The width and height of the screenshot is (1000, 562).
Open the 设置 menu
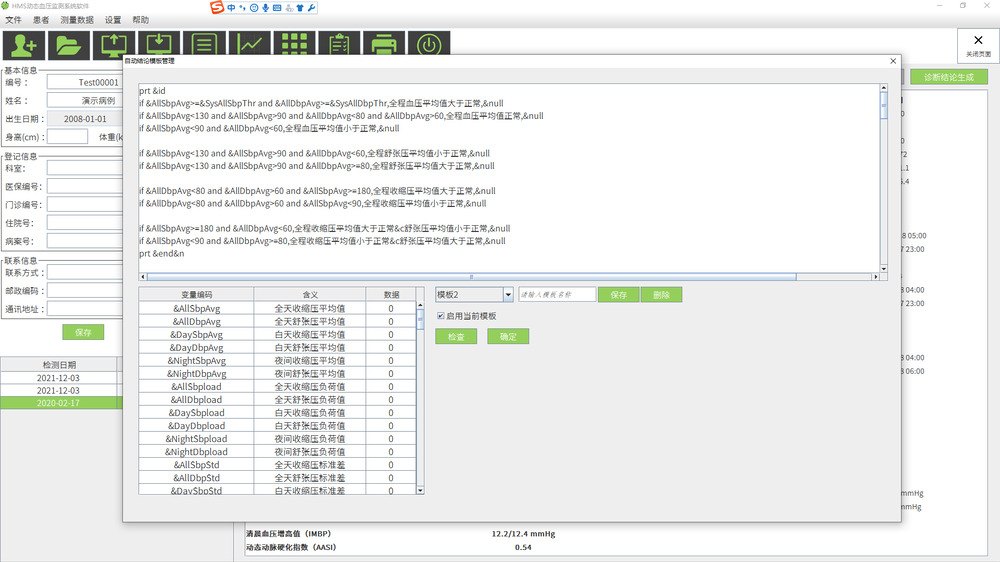pos(113,20)
